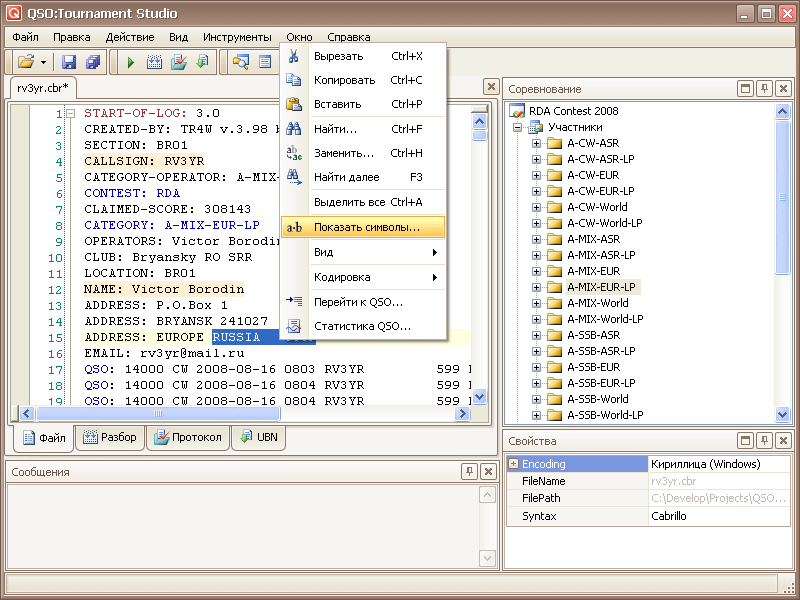Choose Показать символы... menu entry
Viewport: 800px width, 600px height.
click(367, 227)
